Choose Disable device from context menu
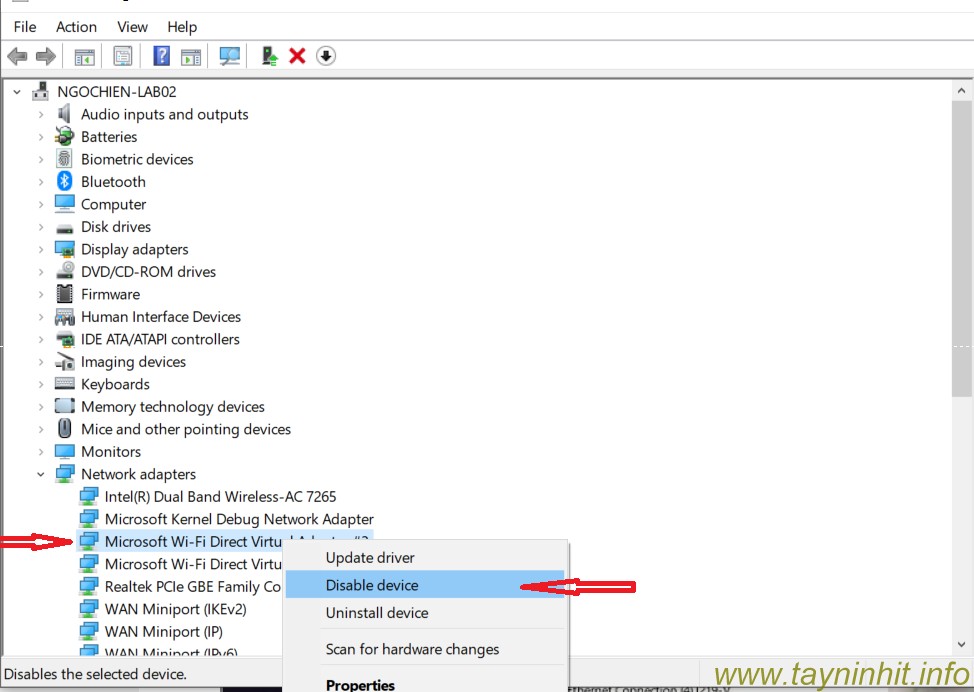The width and height of the screenshot is (974, 692). [x=372, y=585]
